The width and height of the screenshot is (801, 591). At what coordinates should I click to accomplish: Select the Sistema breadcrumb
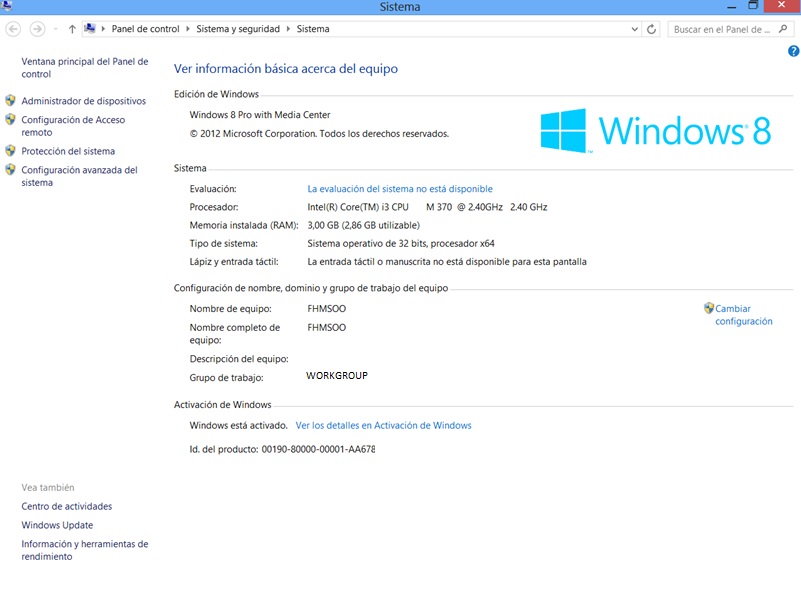coord(313,29)
